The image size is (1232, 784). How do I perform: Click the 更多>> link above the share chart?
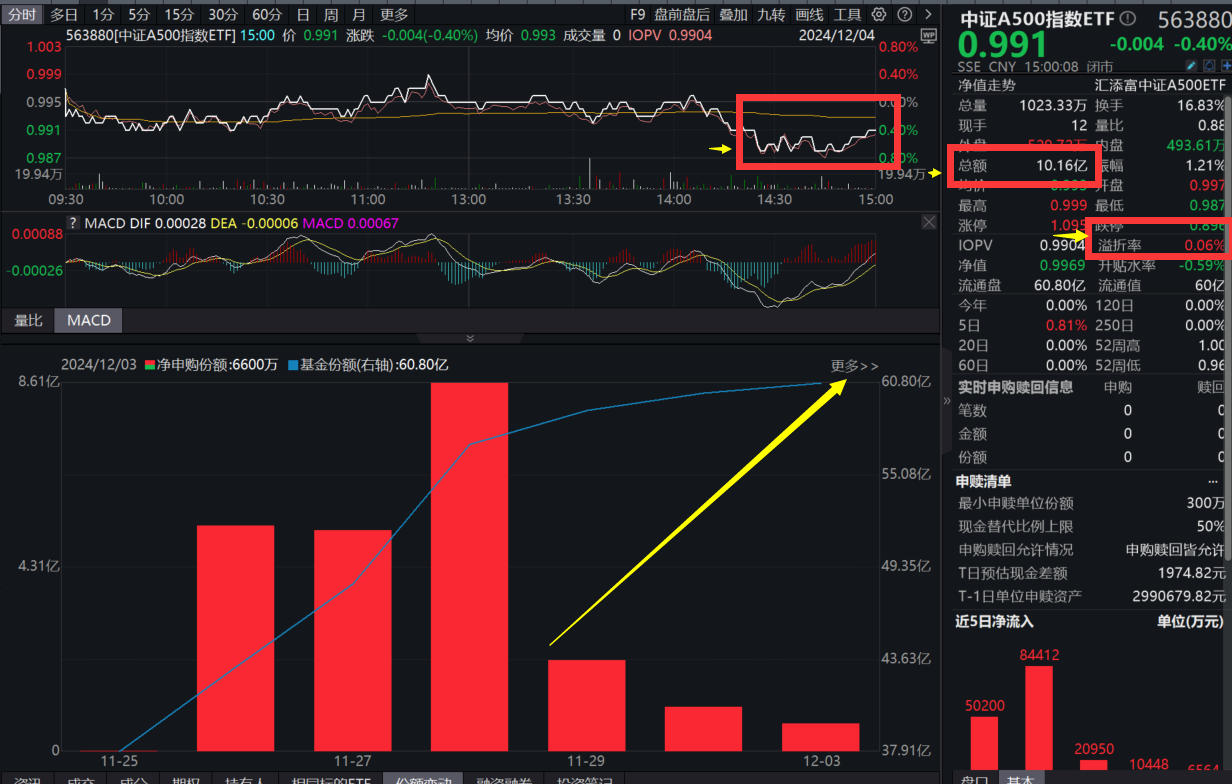point(854,366)
